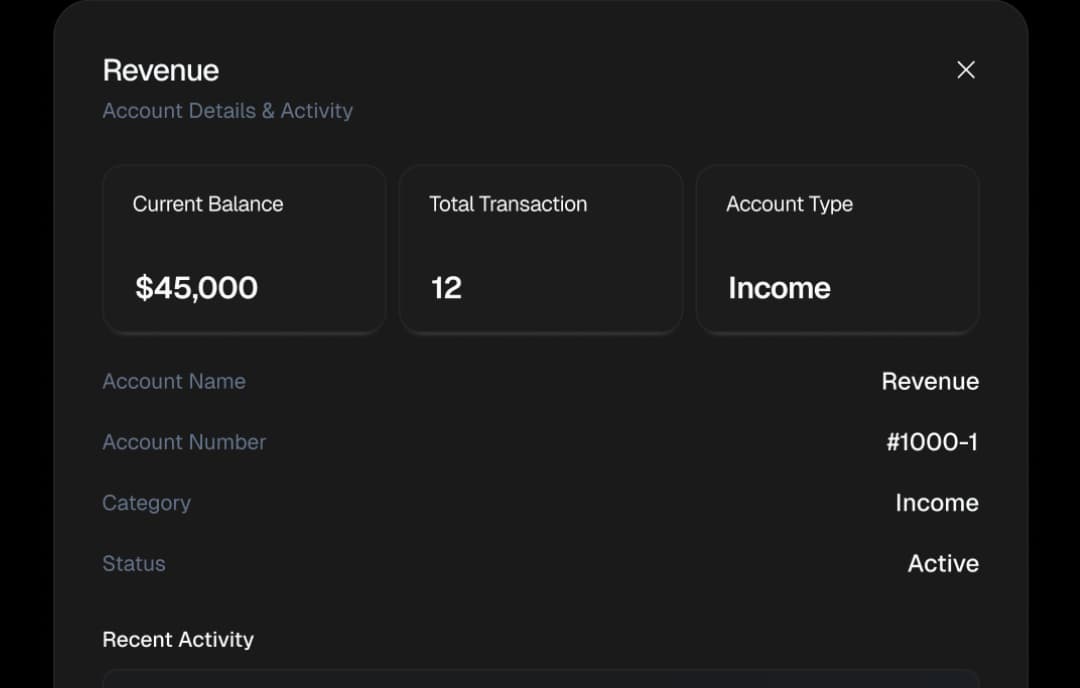Click the Status field label
1080x688 pixels.
coord(134,564)
